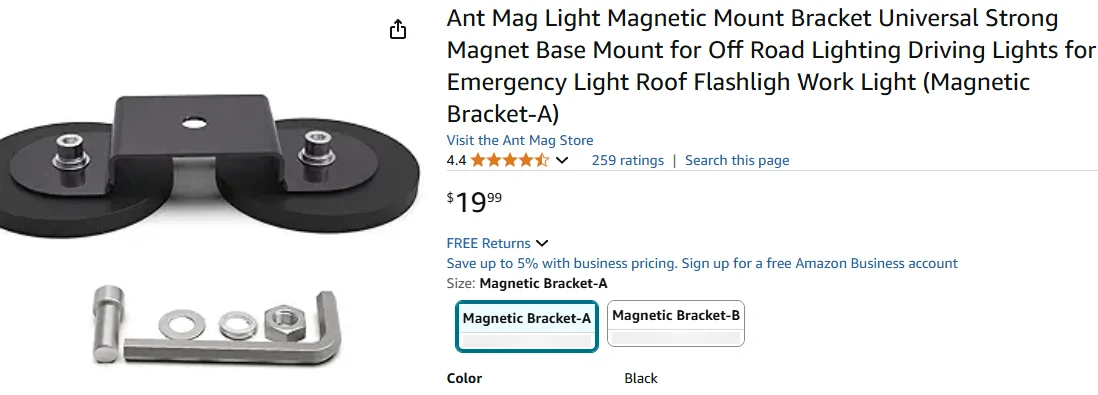Viewport: 1098px width, 395px height.
Task: Click the $19.99 price
Action: 474,202
